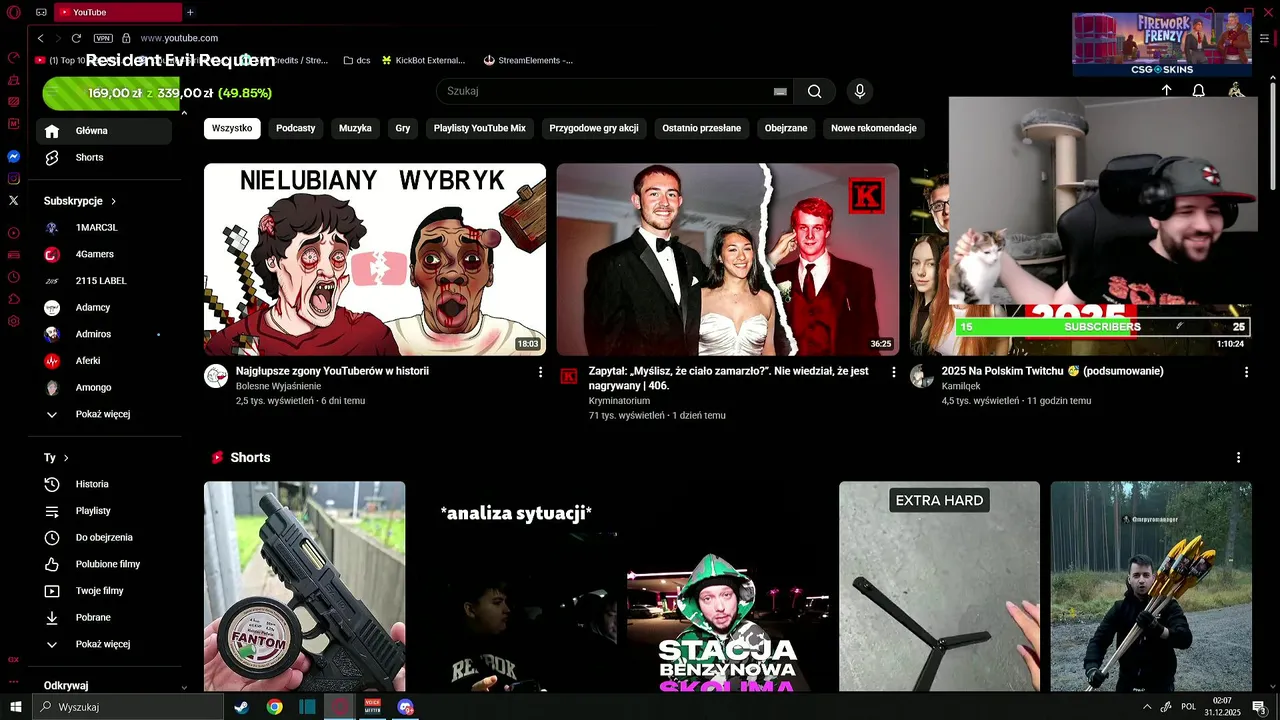Launch Chrome from the Windows taskbar
Viewport: 1280px width, 720px height.
click(274, 707)
